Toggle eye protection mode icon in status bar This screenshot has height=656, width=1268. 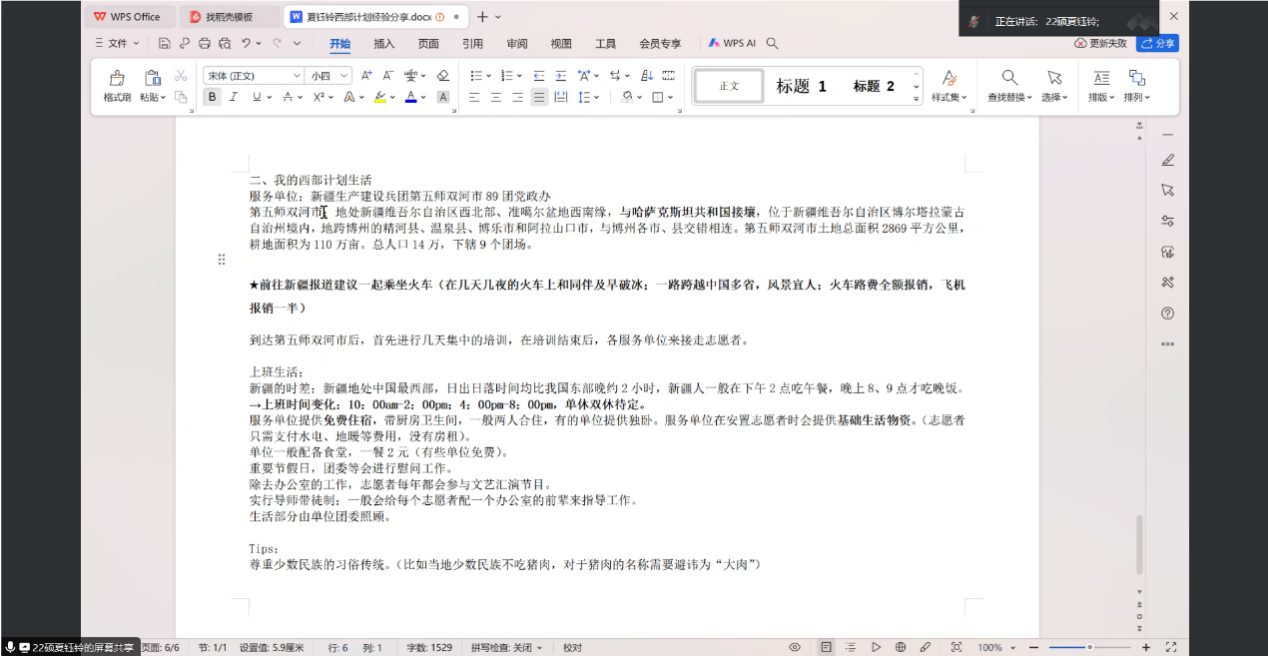coord(795,647)
